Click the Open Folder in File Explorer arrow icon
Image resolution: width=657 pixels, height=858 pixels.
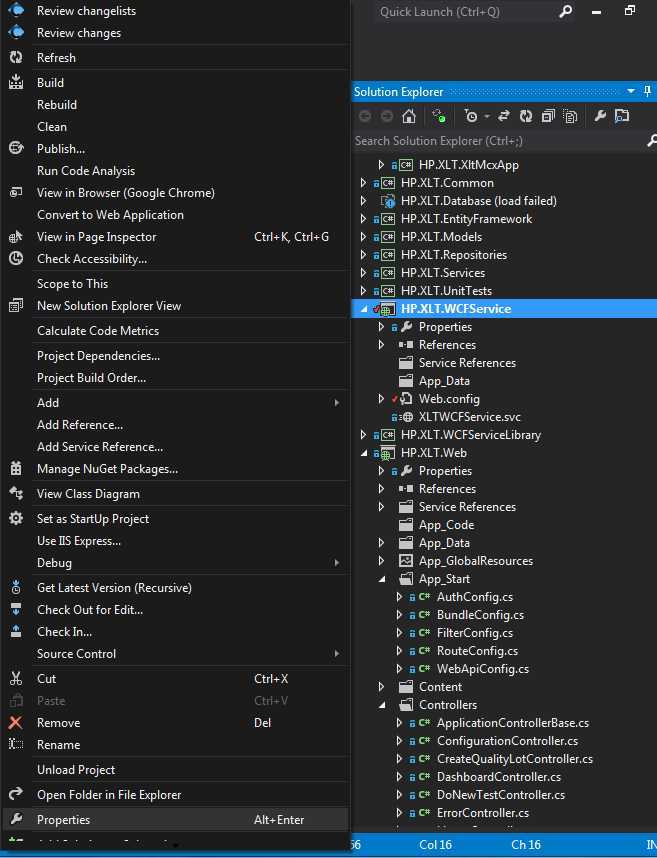pos(16,794)
